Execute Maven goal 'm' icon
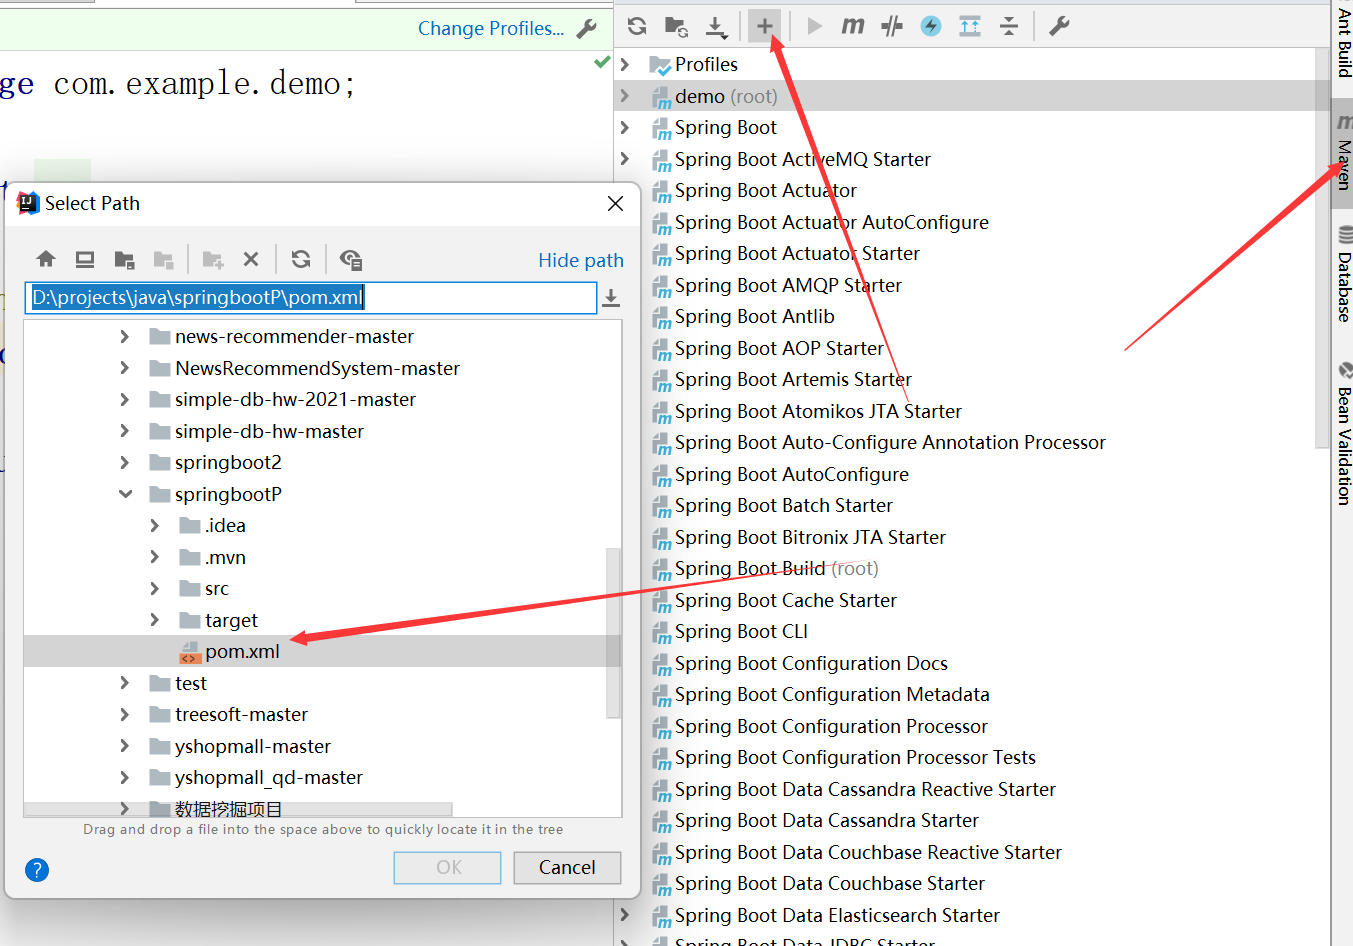1353x946 pixels. click(852, 26)
